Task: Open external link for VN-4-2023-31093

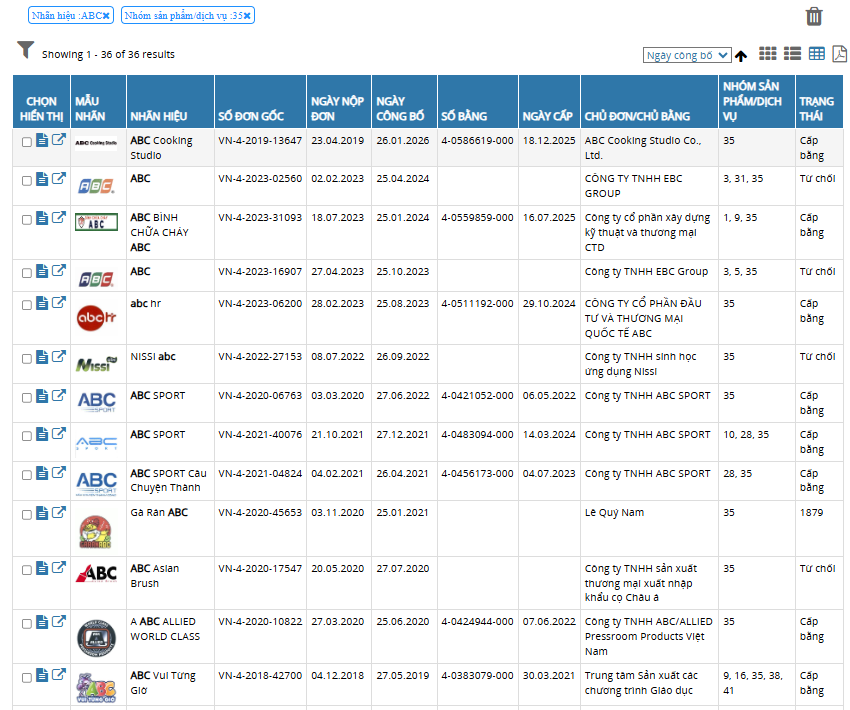Action: pos(59,217)
